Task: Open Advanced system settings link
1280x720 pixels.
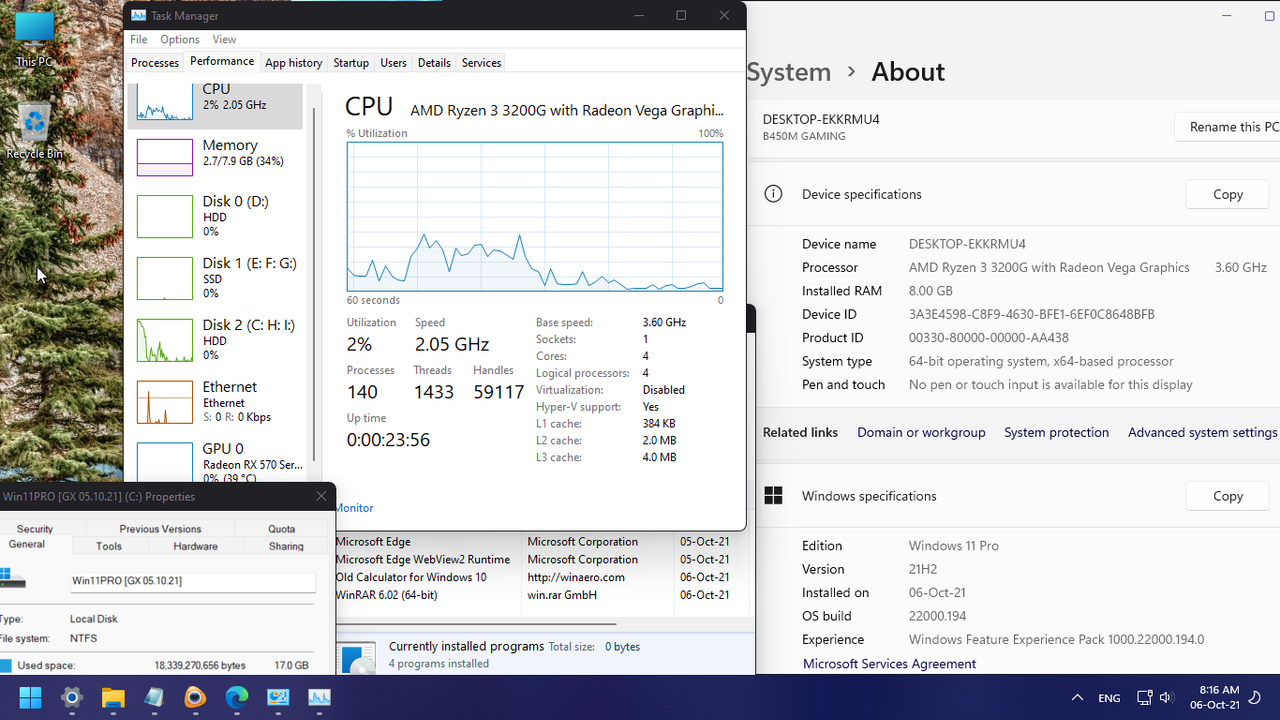Action: tap(1202, 432)
